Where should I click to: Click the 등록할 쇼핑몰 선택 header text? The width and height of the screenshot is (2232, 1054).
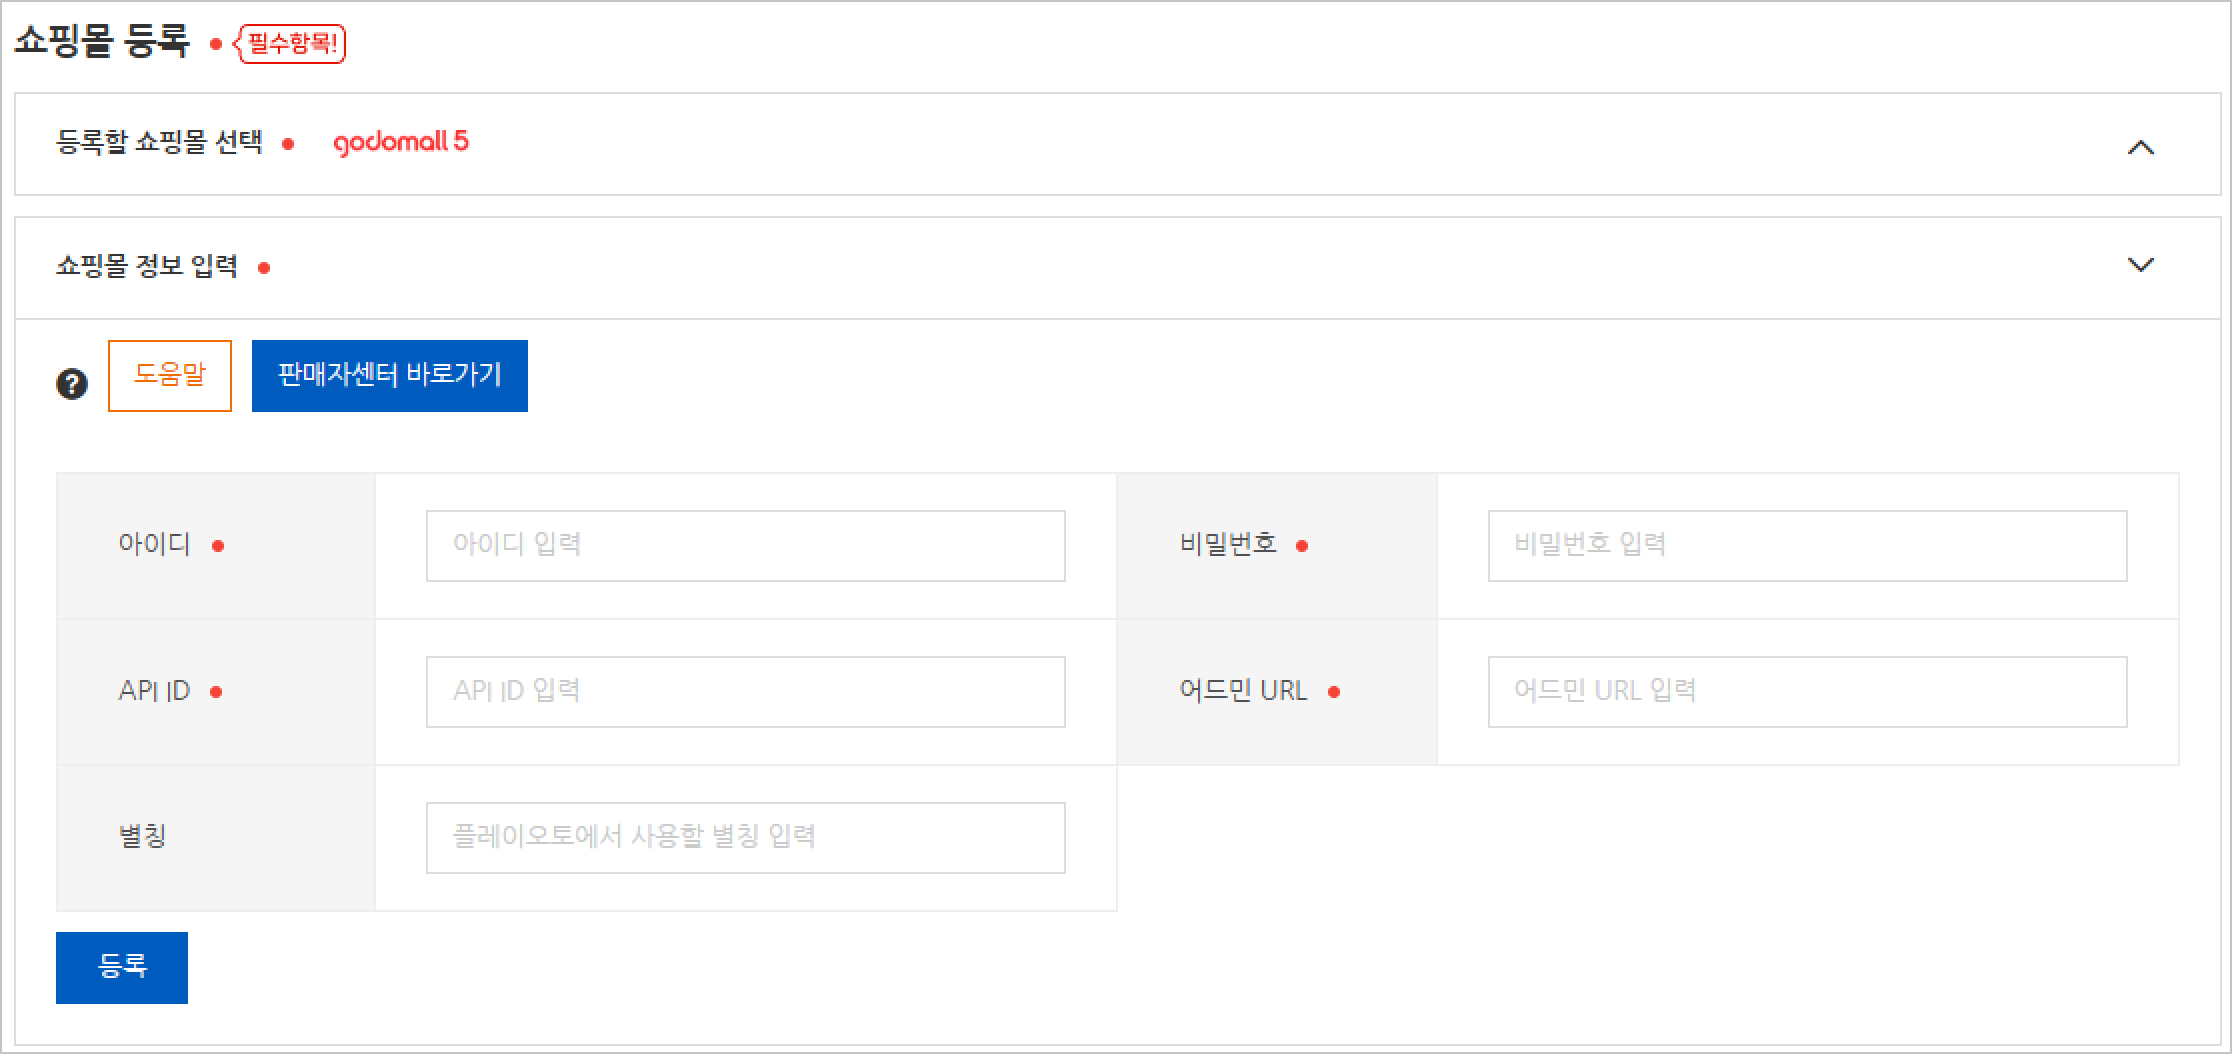tap(160, 142)
